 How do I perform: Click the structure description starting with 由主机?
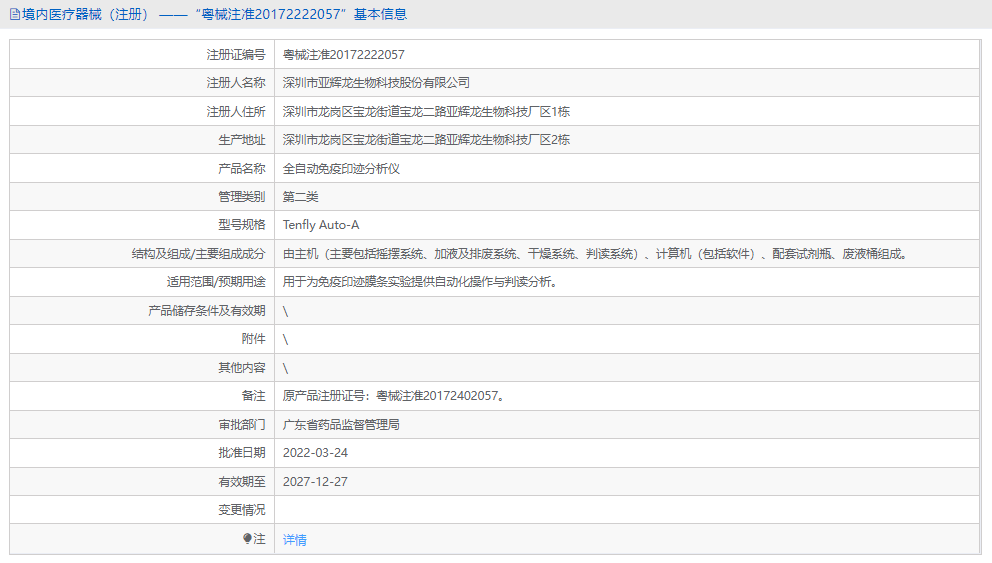coord(597,254)
